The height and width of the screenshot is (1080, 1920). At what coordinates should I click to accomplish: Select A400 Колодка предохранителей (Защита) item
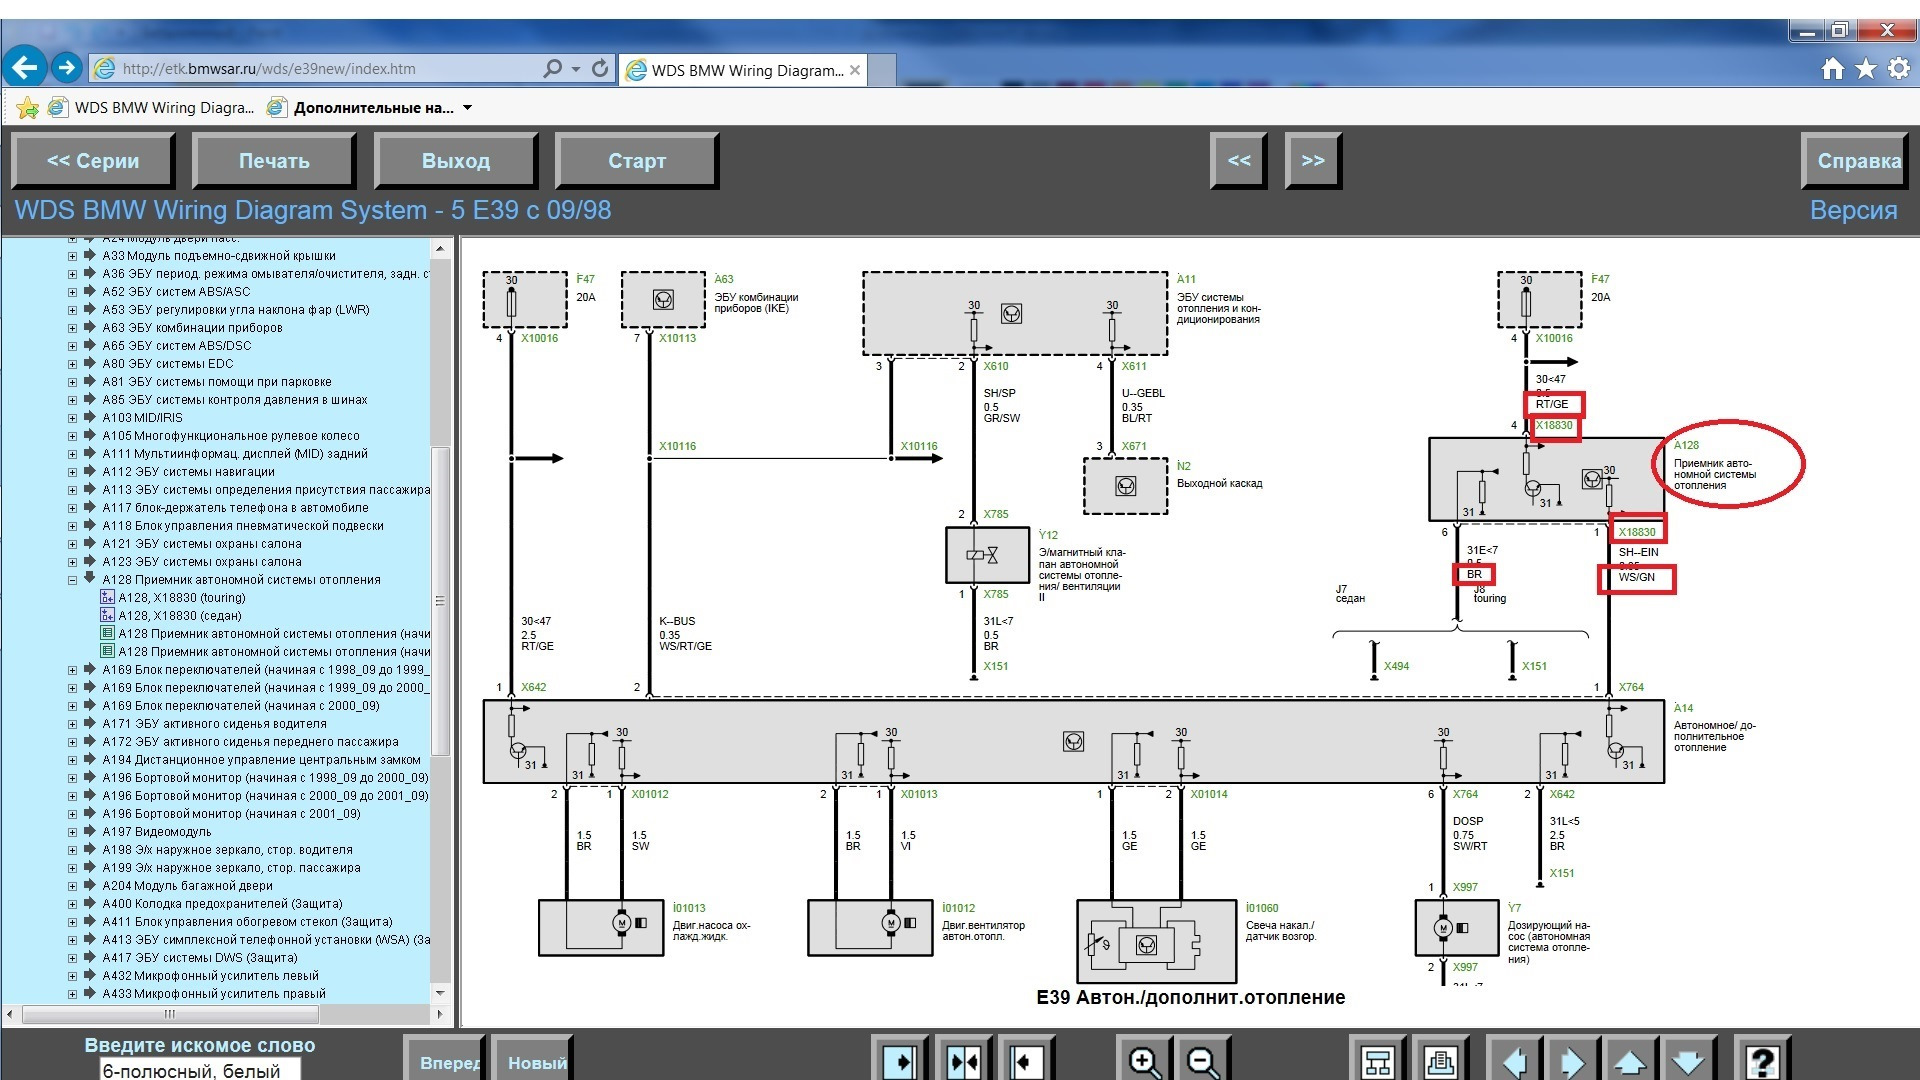click(222, 904)
